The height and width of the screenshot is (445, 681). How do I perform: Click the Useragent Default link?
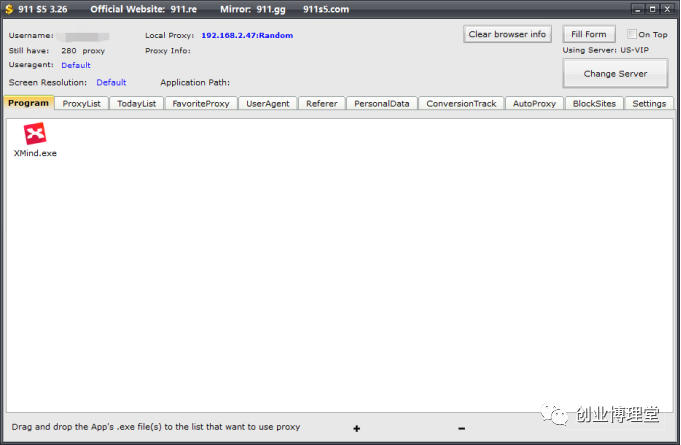click(76, 65)
